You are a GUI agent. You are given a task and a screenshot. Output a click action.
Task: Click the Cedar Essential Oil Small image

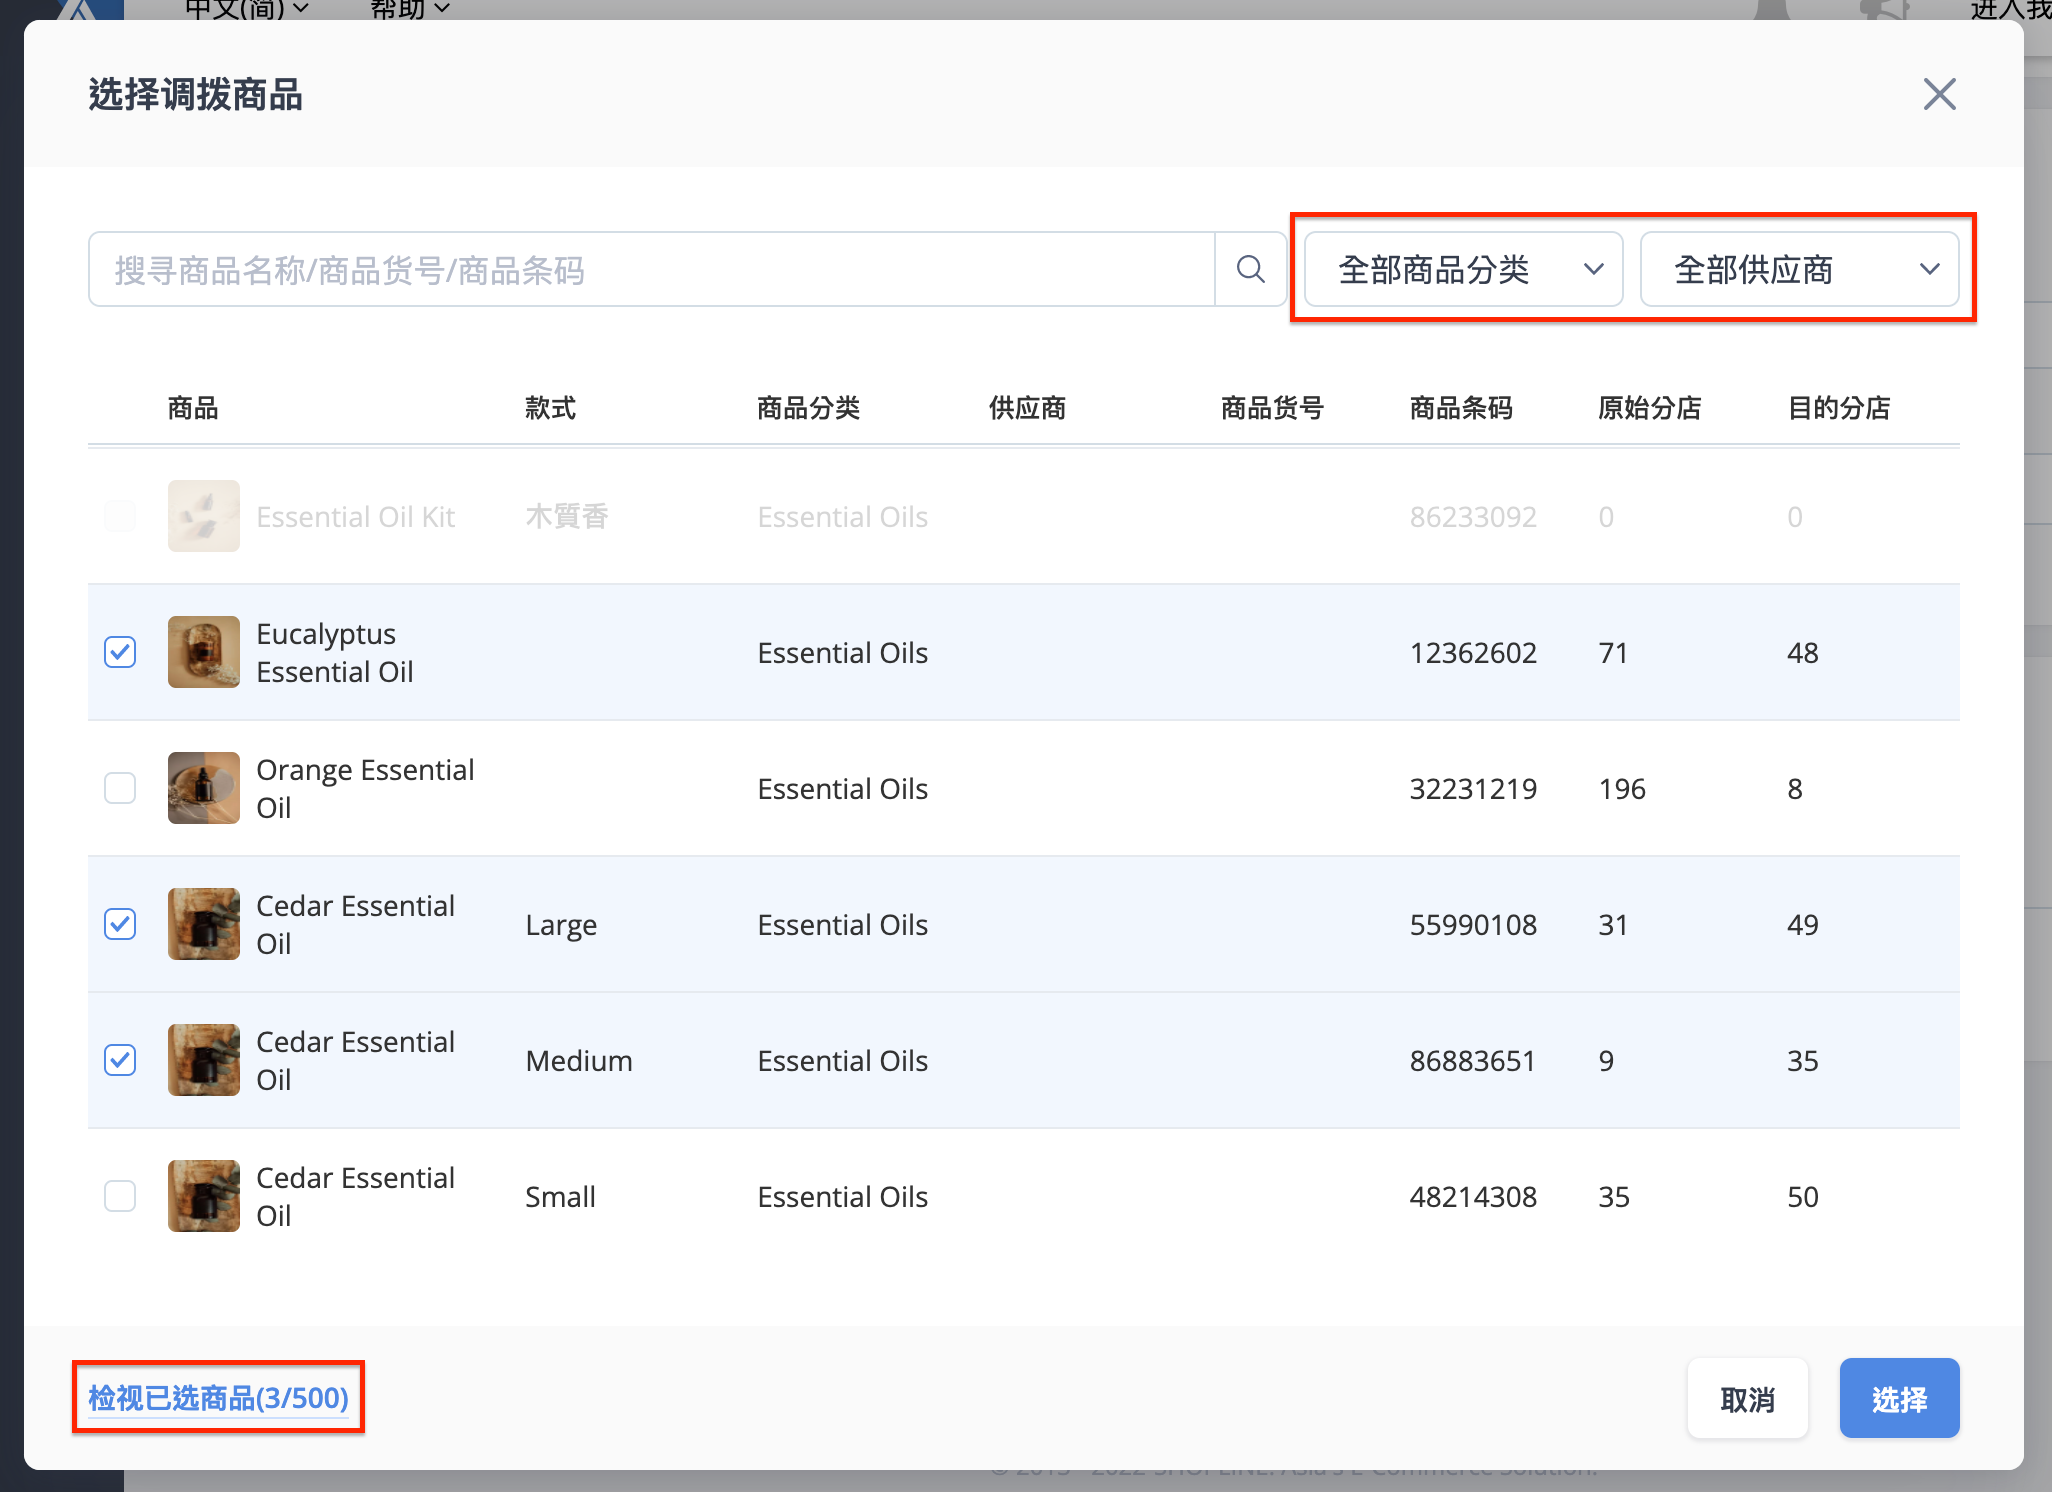pyautogui.click(x=204, y=1196)
